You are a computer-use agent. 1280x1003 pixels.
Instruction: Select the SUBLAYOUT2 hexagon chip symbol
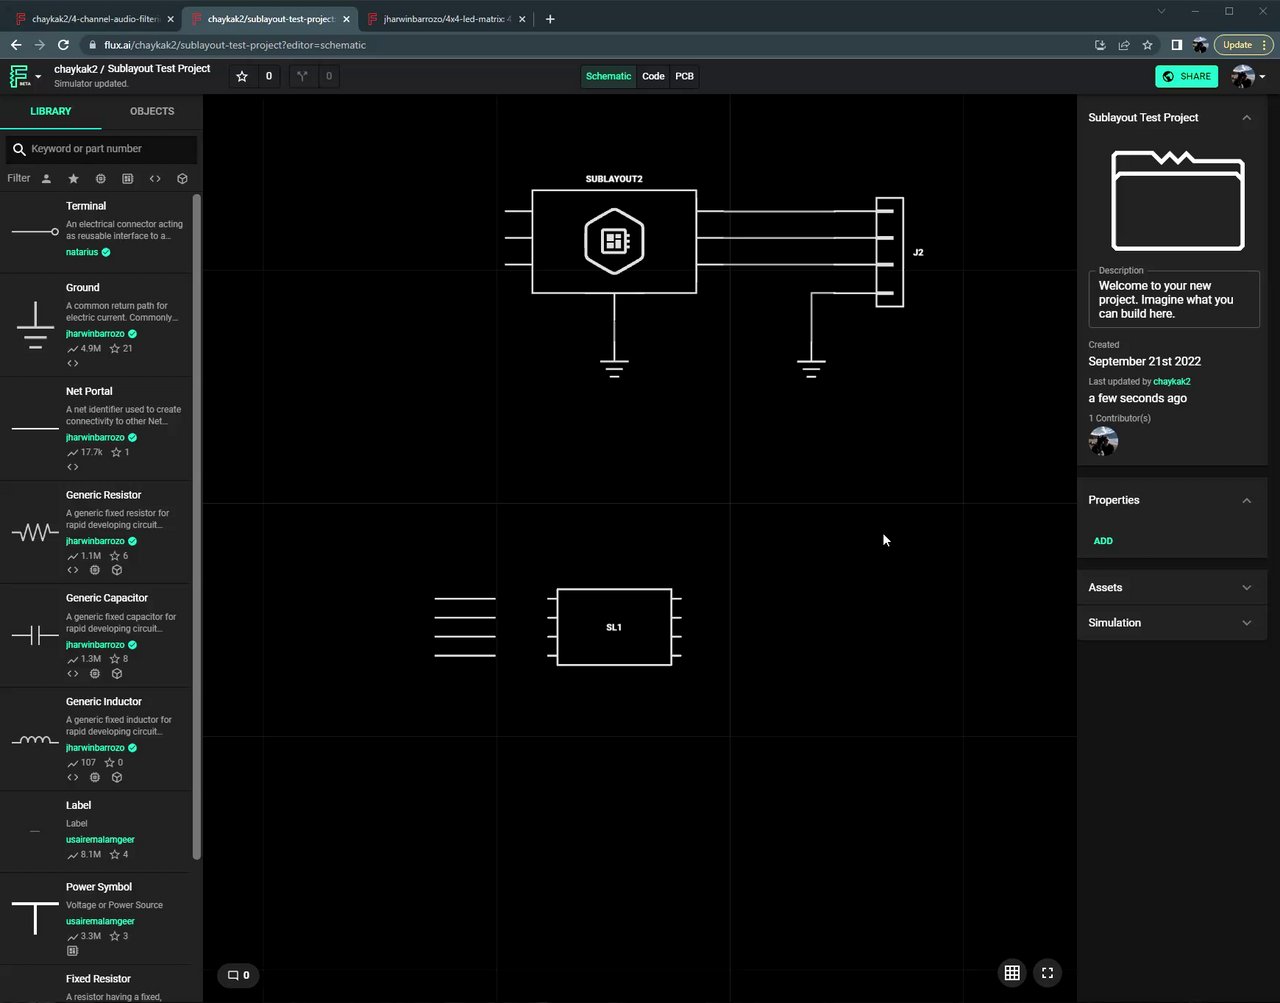[x=614, y=241]
